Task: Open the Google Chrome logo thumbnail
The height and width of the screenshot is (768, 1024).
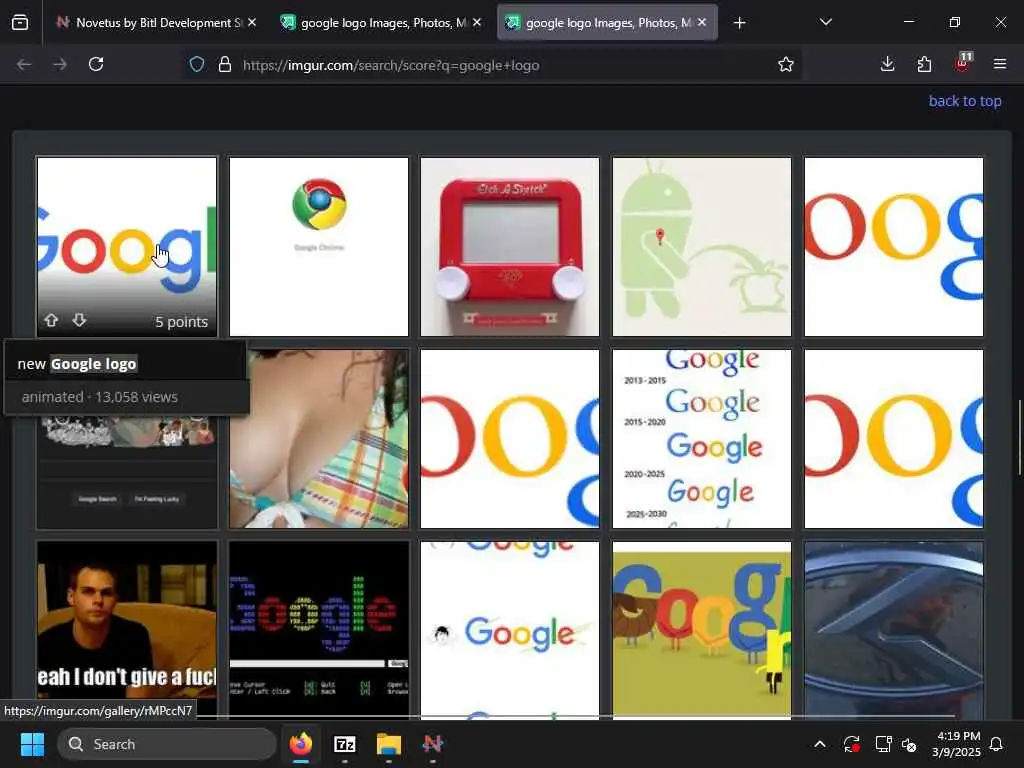Action: point(319,246)
